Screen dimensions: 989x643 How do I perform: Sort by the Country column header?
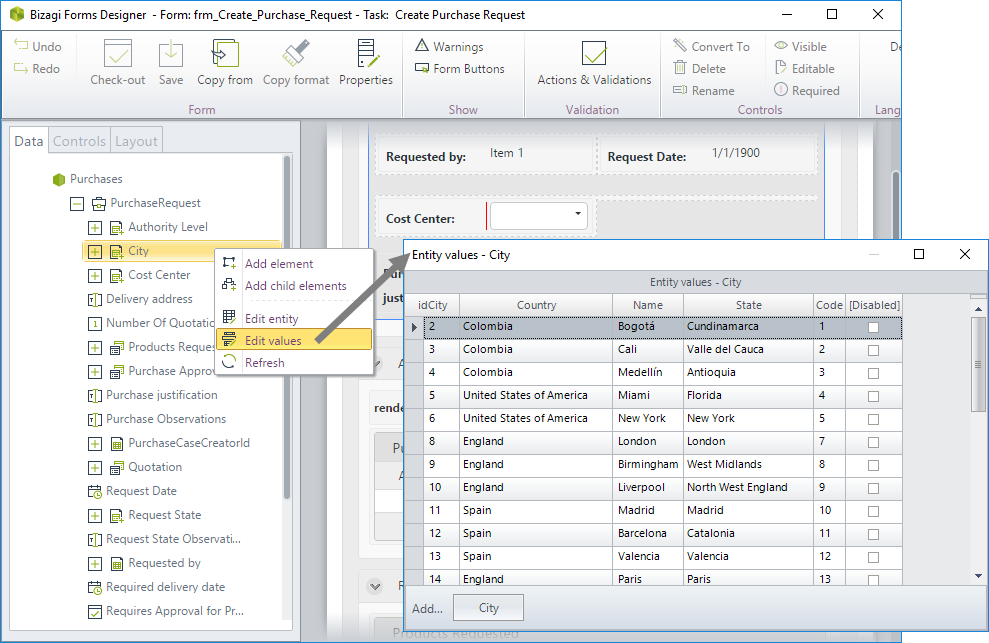(536, 305)
